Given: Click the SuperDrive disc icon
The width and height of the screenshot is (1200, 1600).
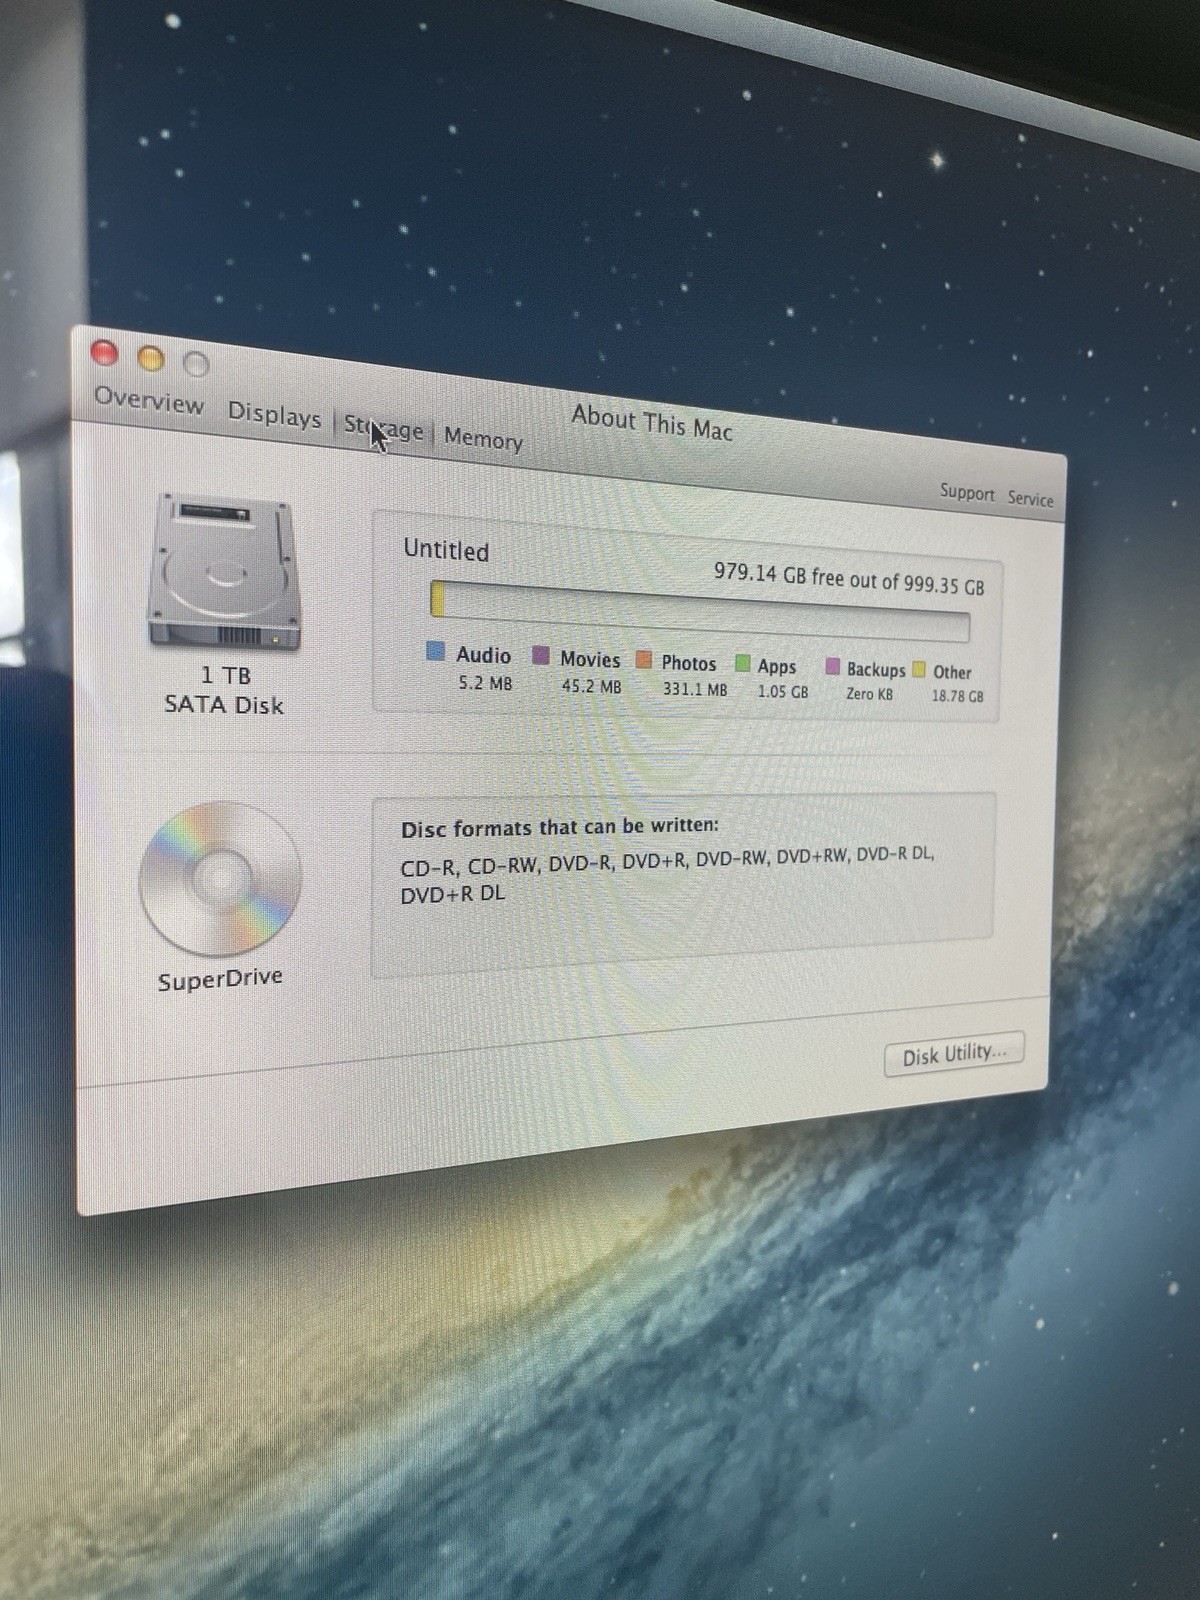Looking at the screenshot, I should [x=220, y=878].
